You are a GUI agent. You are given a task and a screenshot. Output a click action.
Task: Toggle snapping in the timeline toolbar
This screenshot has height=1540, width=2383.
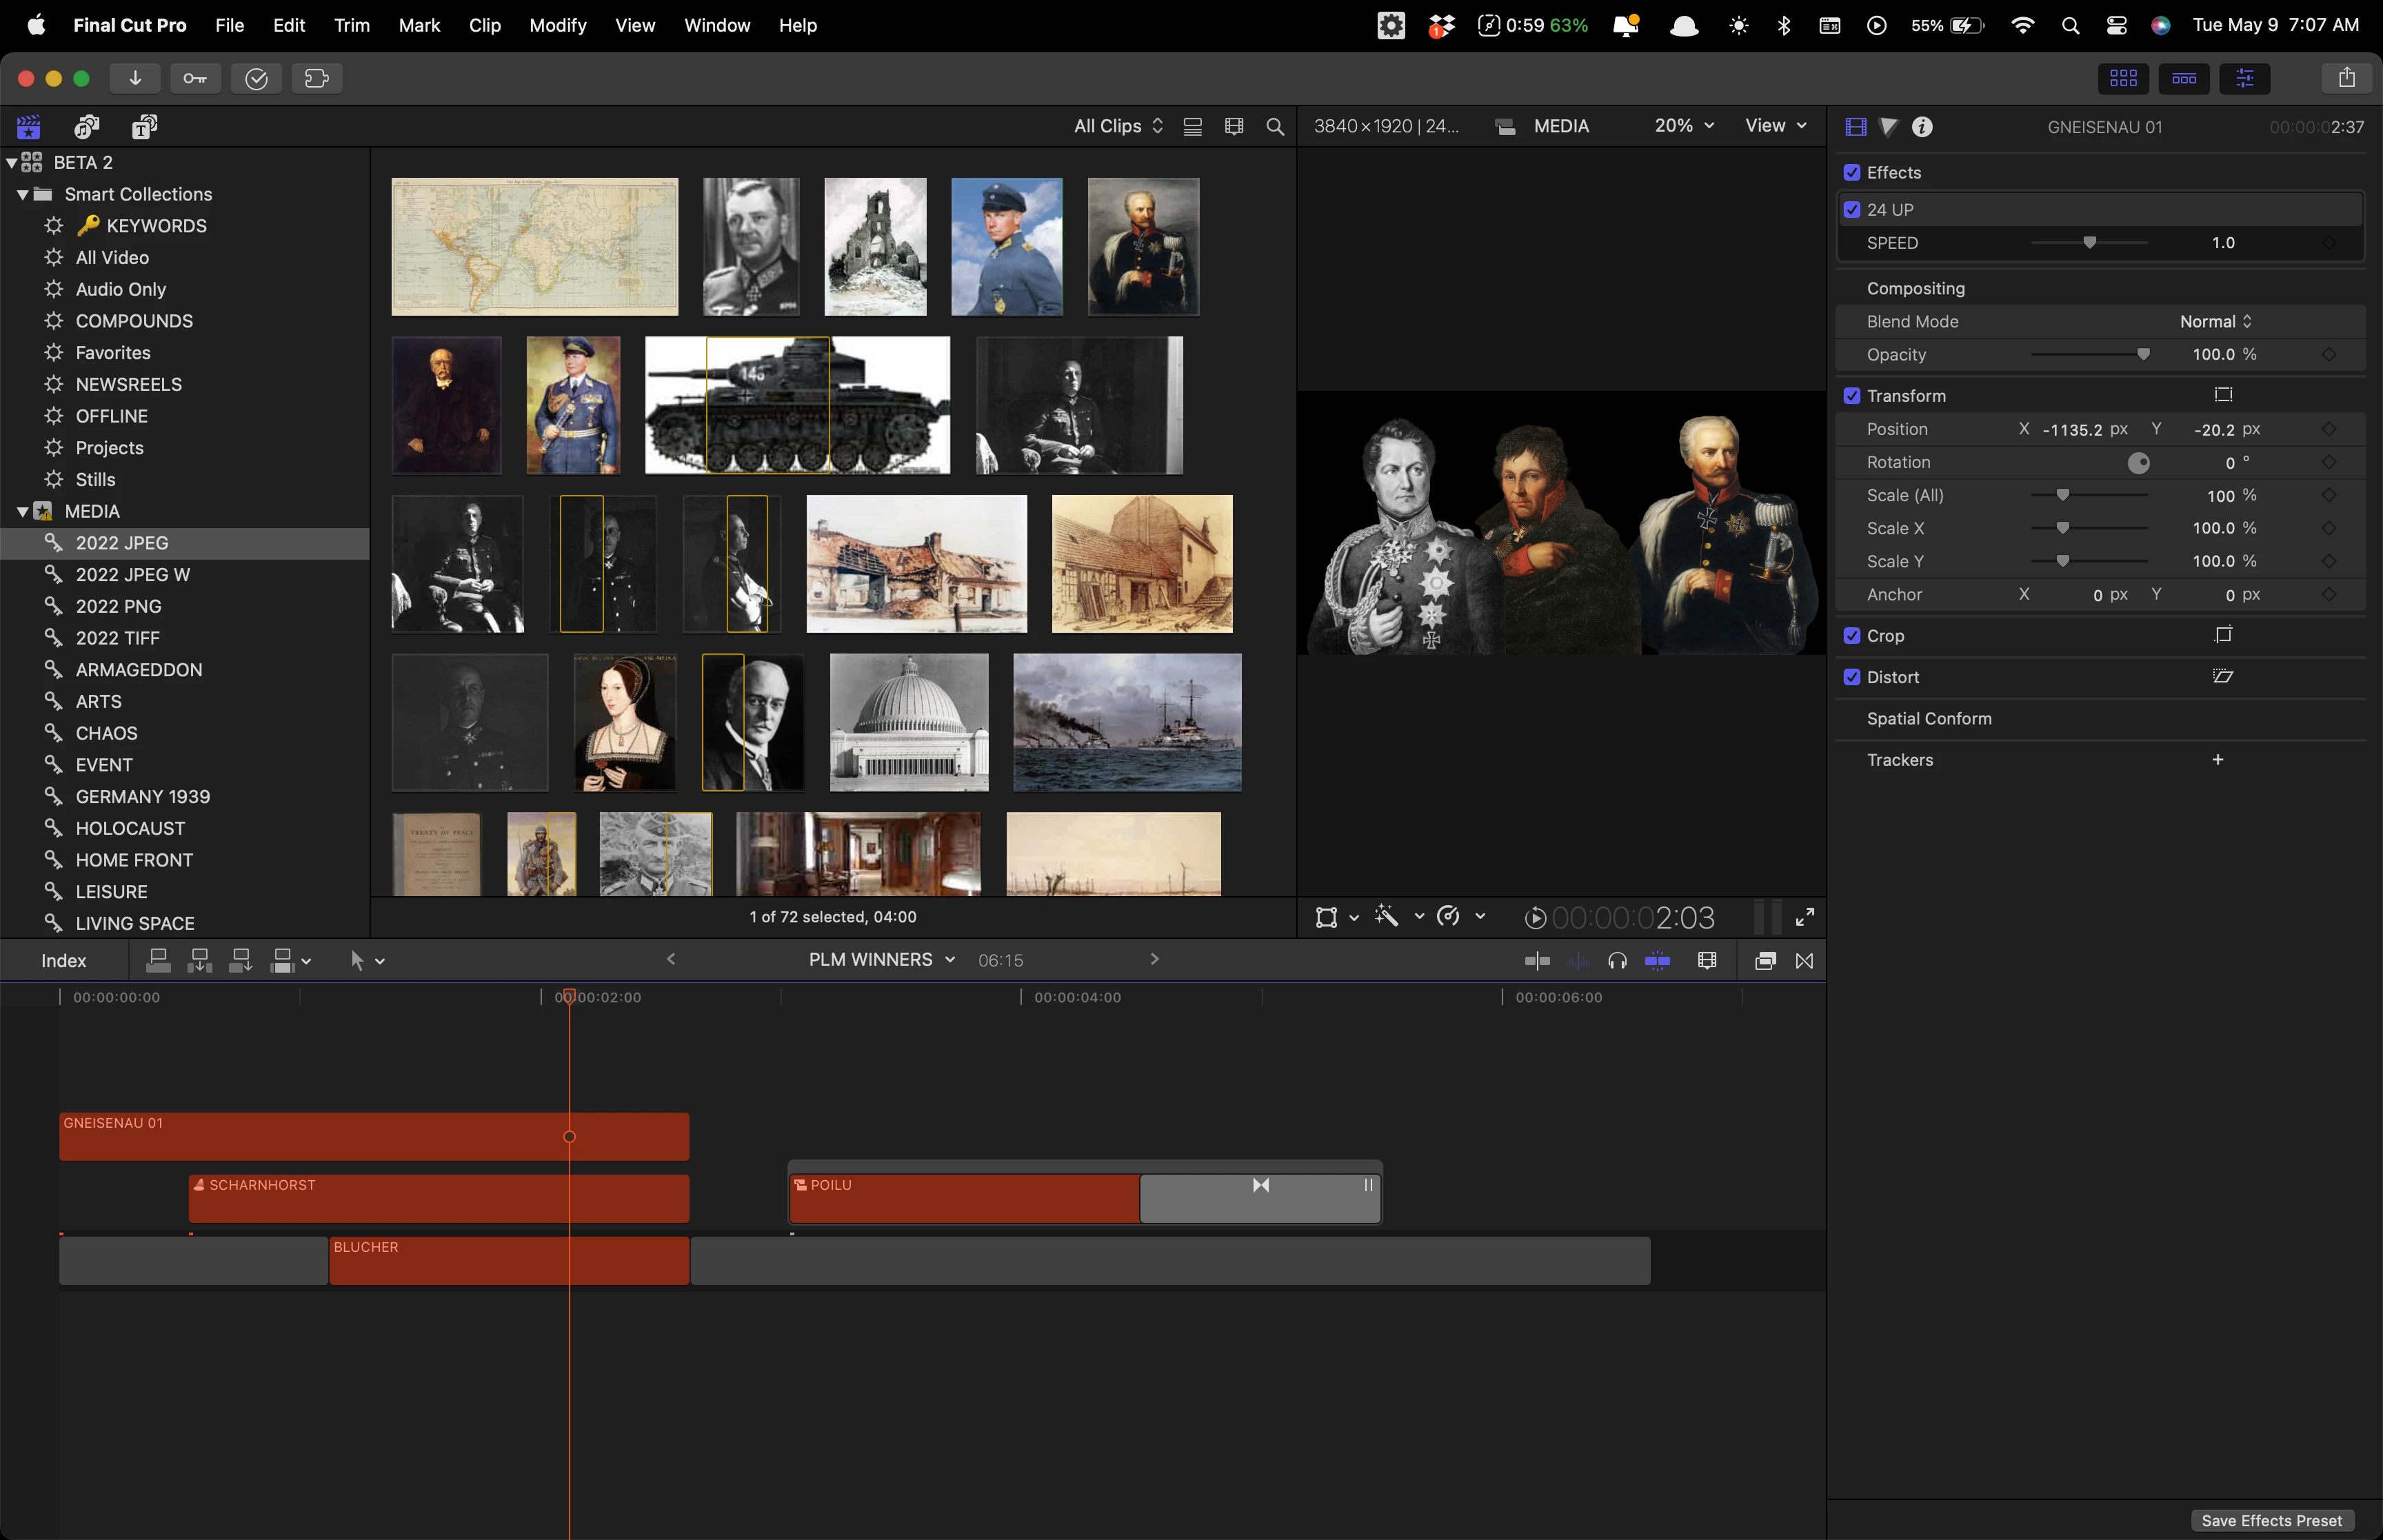tap(1657, 961)
